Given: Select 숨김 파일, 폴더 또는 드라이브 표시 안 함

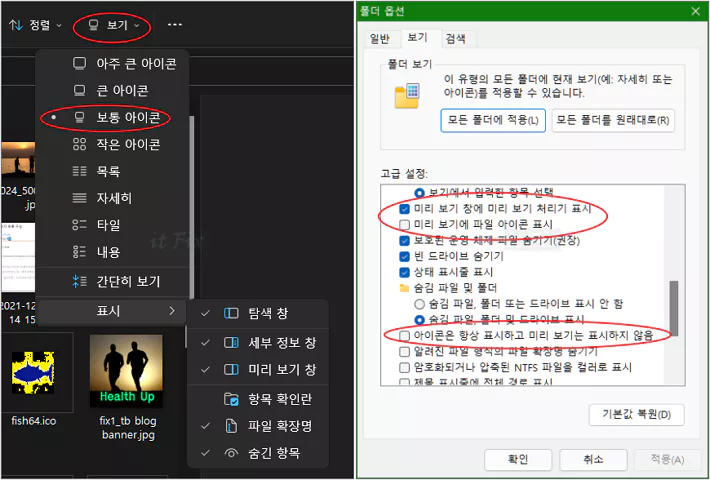Looking at the screenshot, I should (420, 304).
